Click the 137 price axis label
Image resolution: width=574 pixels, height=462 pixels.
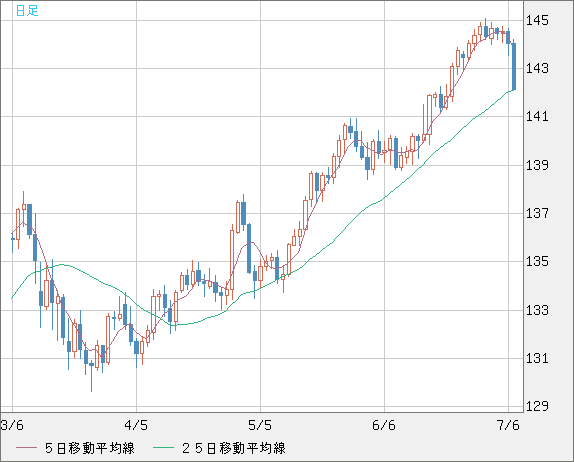[537, 213]
